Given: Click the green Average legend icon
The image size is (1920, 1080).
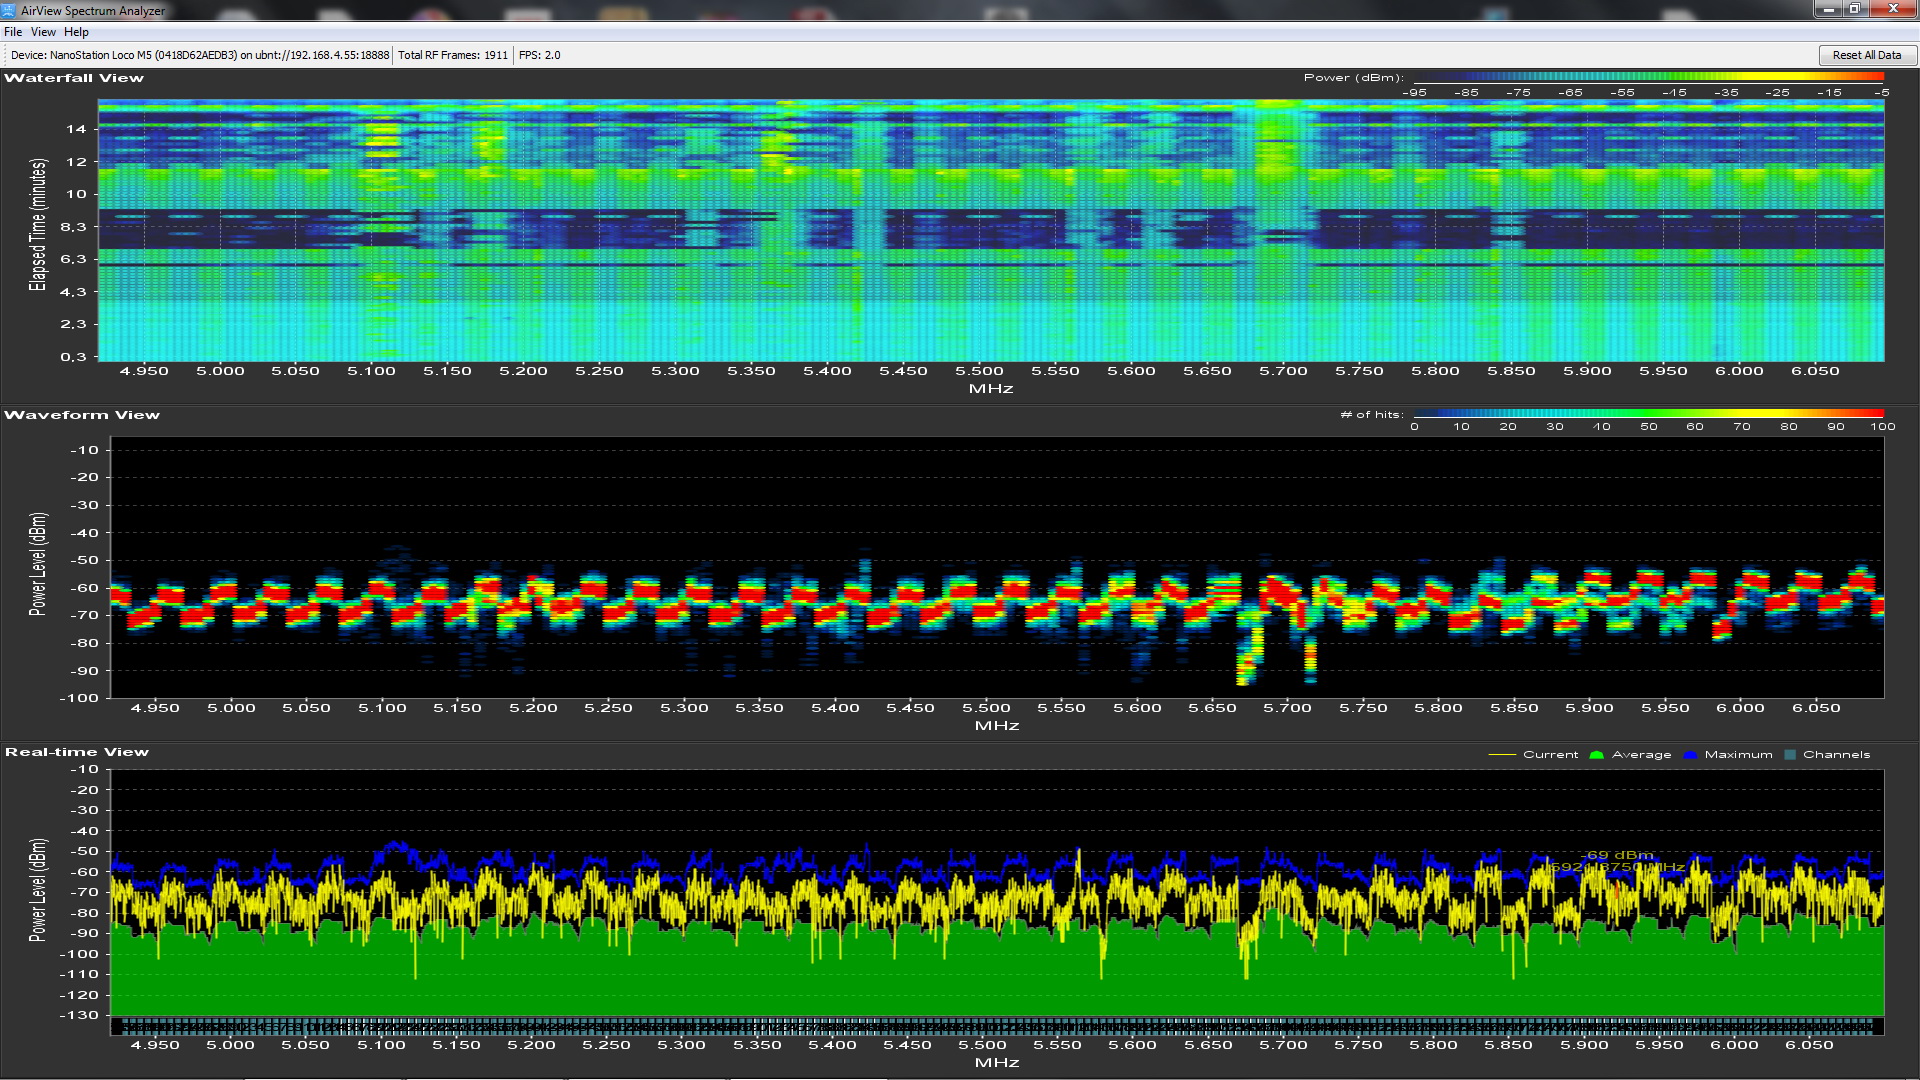Looking at the screenshot, I should pyautogui.click(x=1596, y=755).
